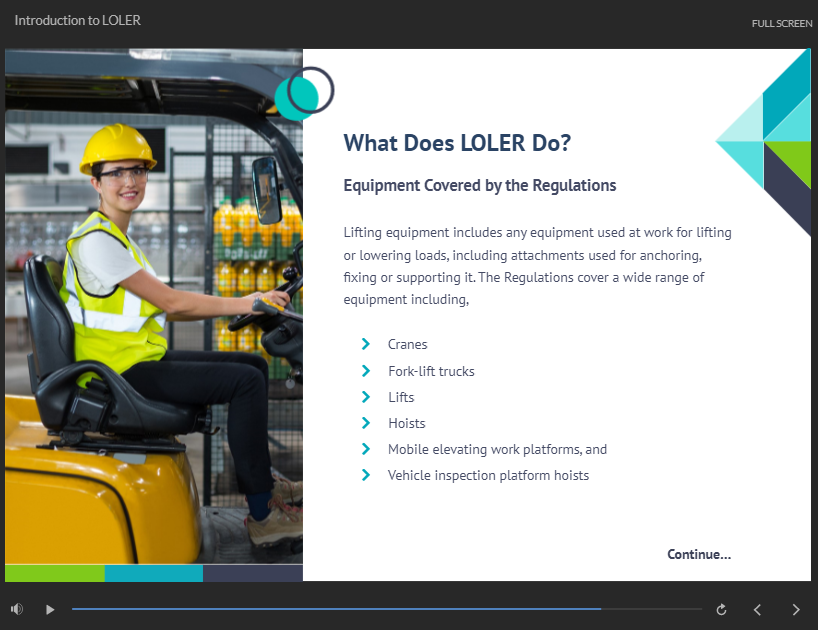The width and height of the screenshot is (818, 630).
Task: Mute audio using the speaker icon
Action: (x=17, y=609)
